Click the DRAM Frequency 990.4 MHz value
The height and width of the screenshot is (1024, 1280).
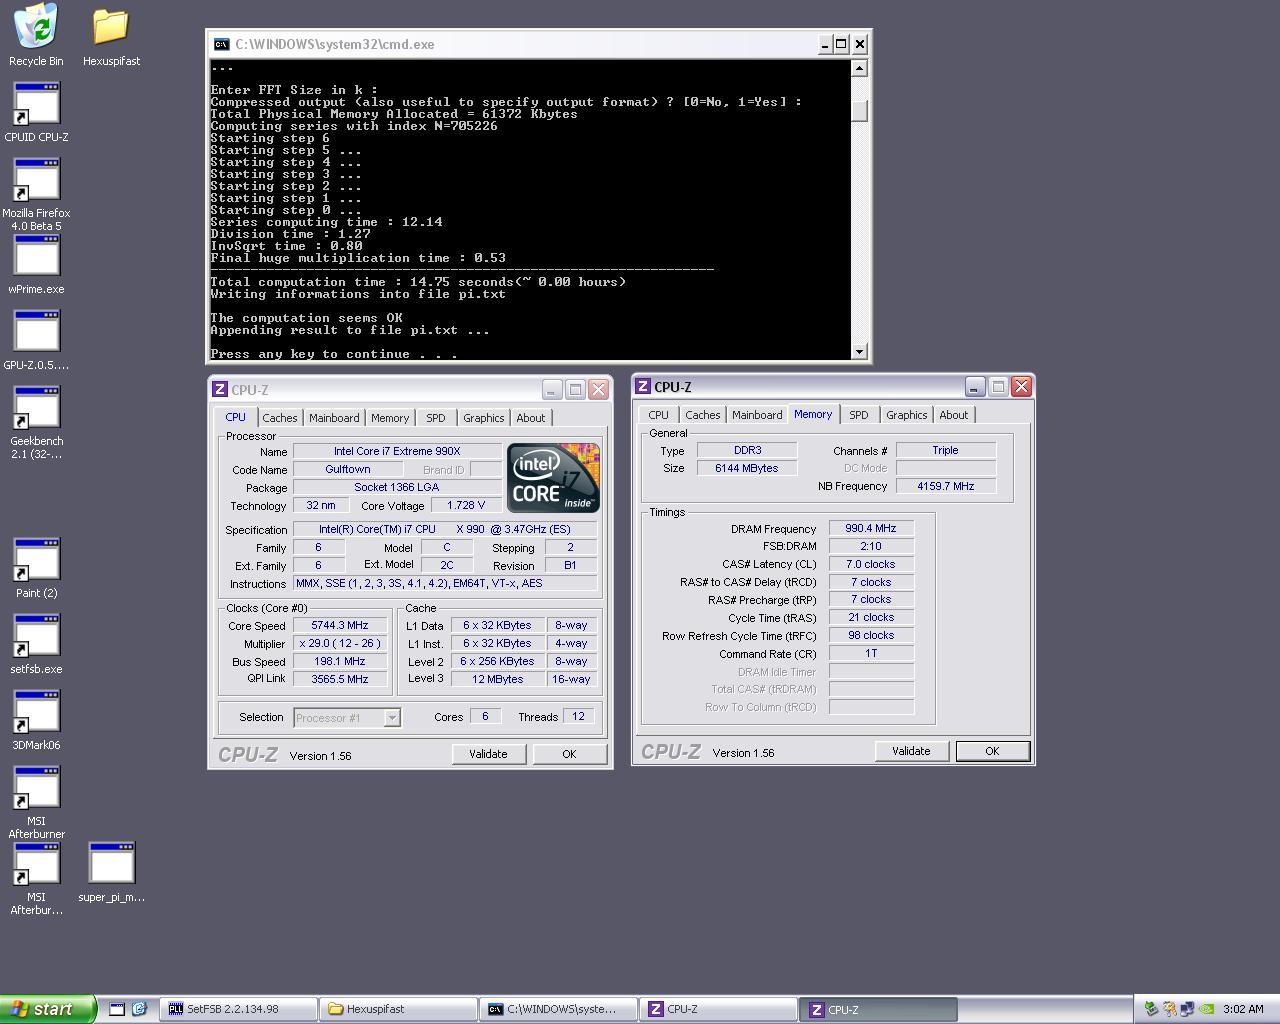pyautogui.click(x=871, y=529)
